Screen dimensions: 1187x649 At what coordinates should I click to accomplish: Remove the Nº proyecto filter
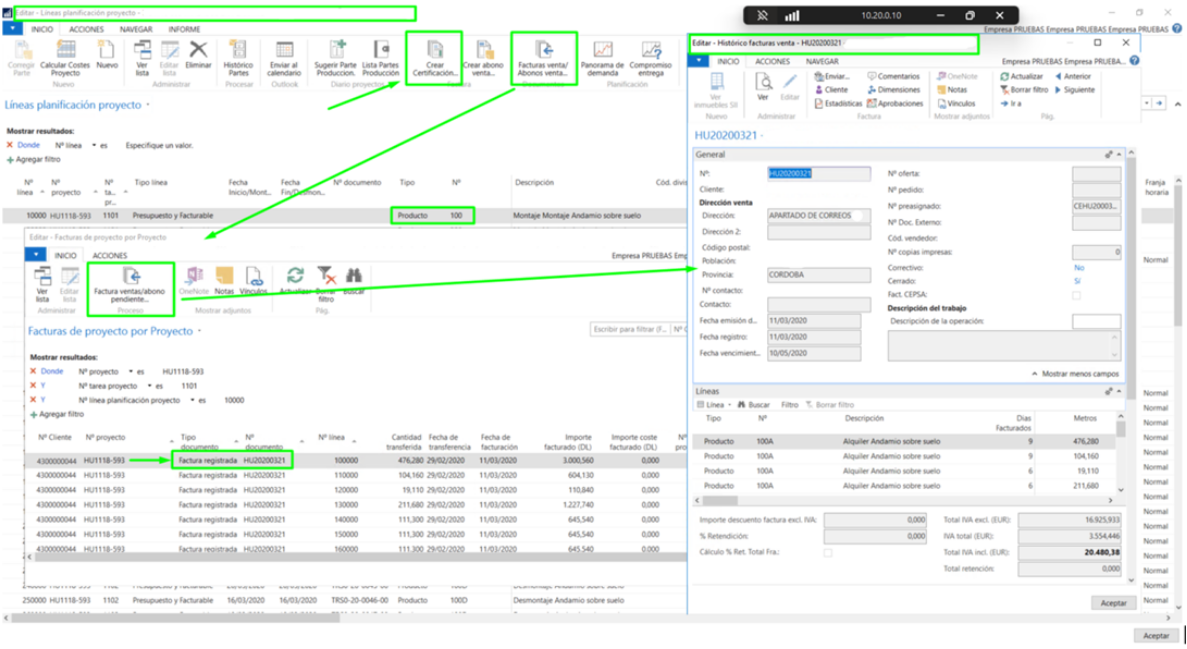(x=33, y=371)
